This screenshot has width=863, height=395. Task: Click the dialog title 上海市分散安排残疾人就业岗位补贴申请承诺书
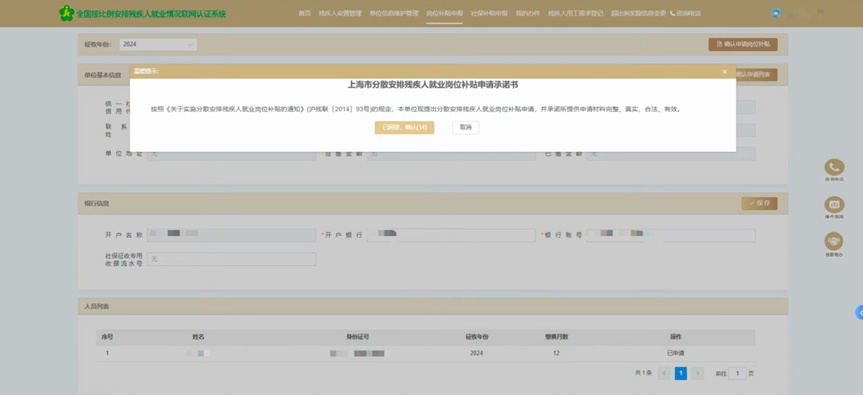coord(433,85)
